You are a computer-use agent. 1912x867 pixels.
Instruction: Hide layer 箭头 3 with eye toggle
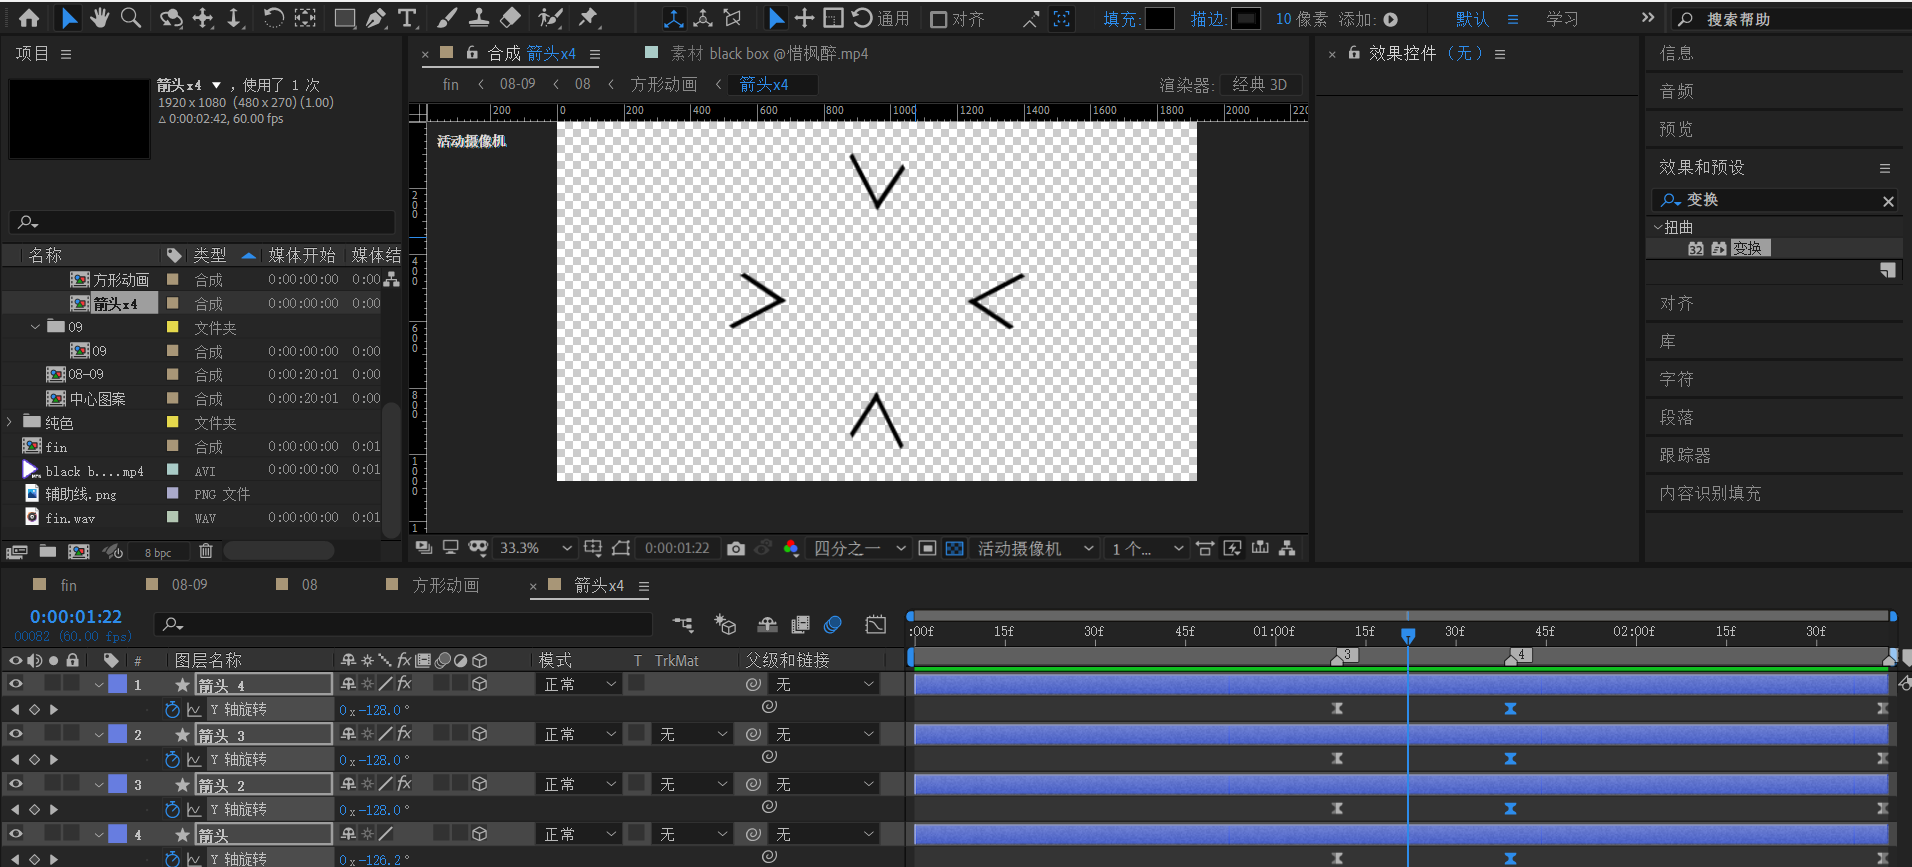(16, 734)
